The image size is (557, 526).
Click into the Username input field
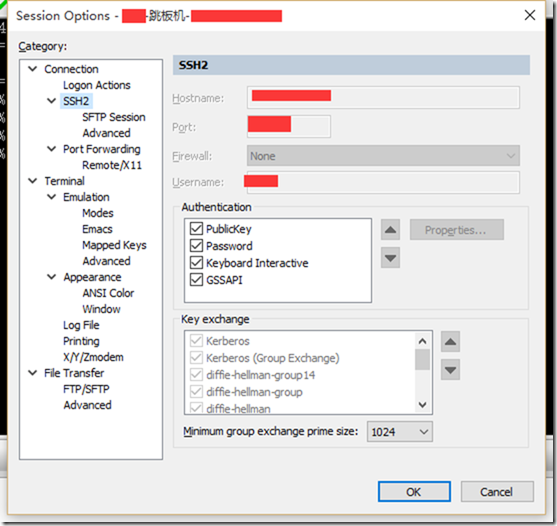tap(383, 182)
